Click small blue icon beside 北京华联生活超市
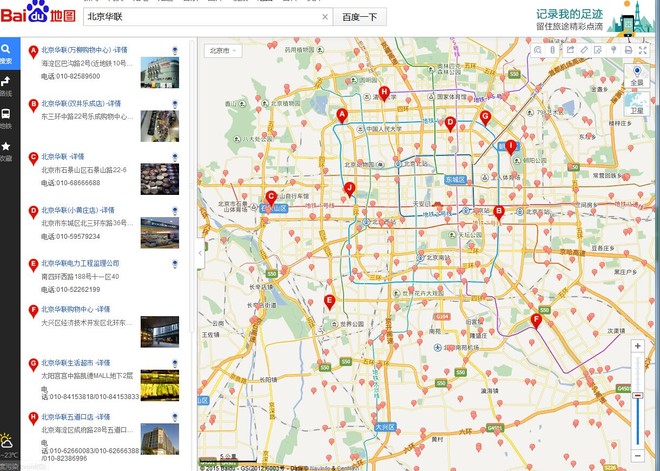This screenshot has height=471, width=660. [x=175, y=363]
